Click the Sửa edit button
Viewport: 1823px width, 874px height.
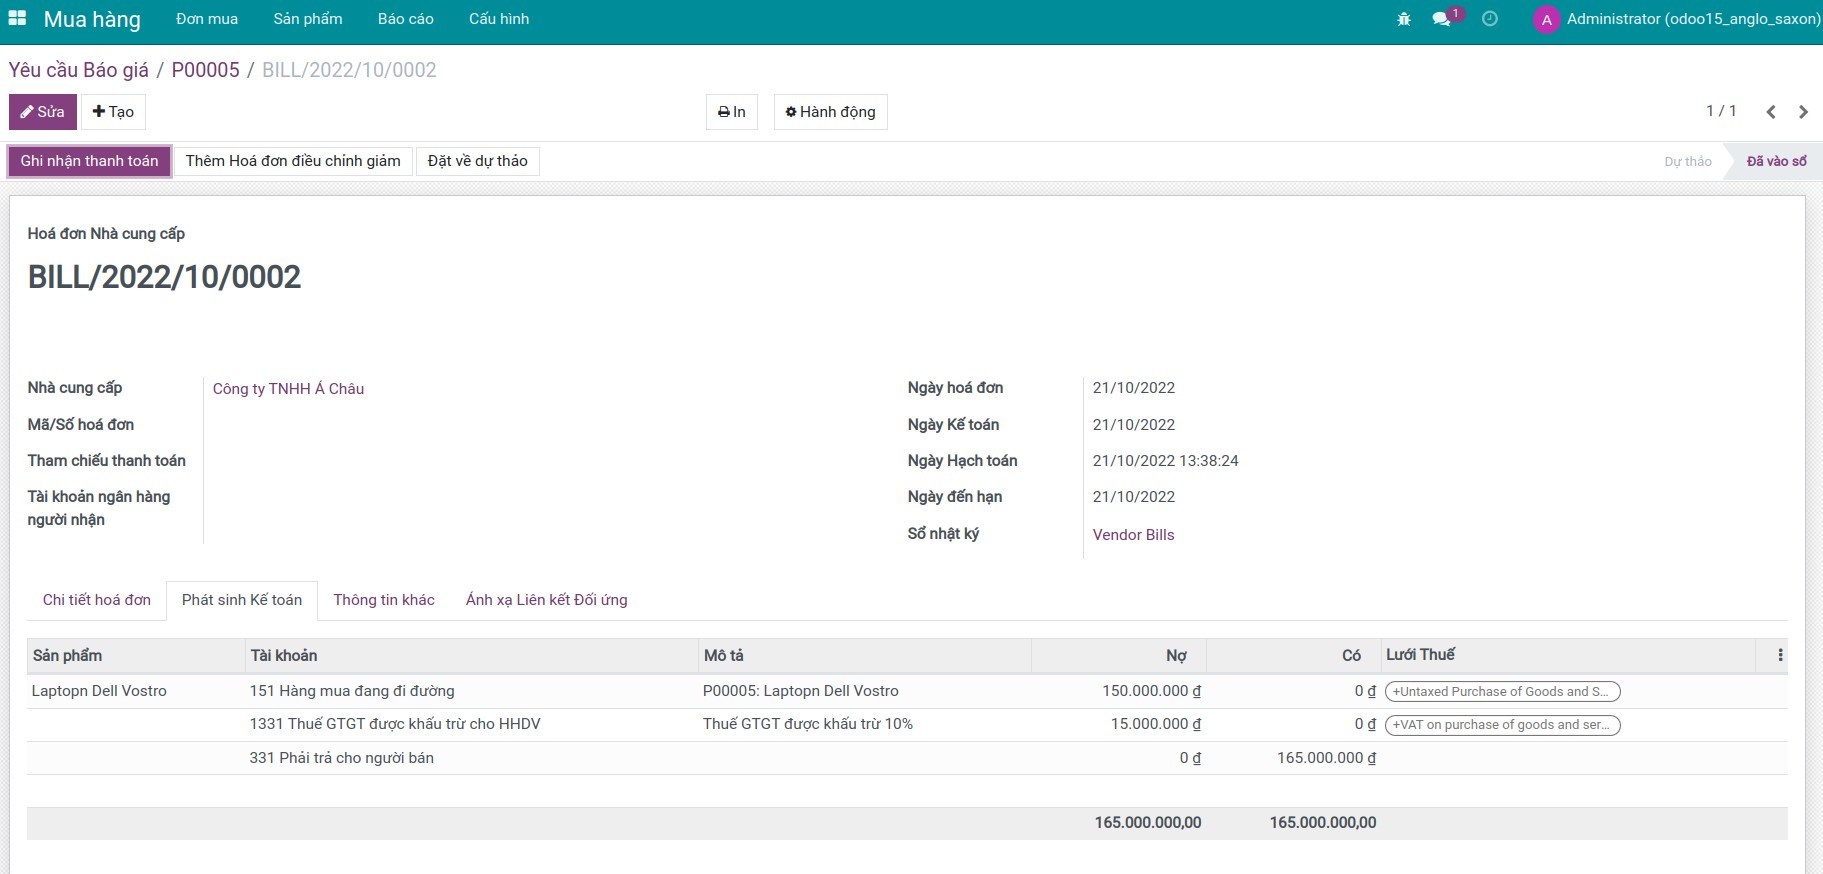(x=43, y=112)
